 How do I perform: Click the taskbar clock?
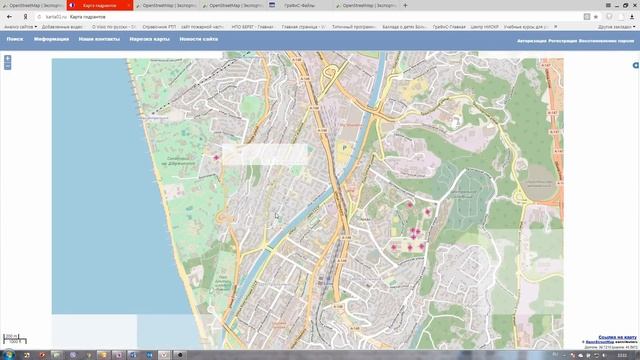tap(623, 355)
